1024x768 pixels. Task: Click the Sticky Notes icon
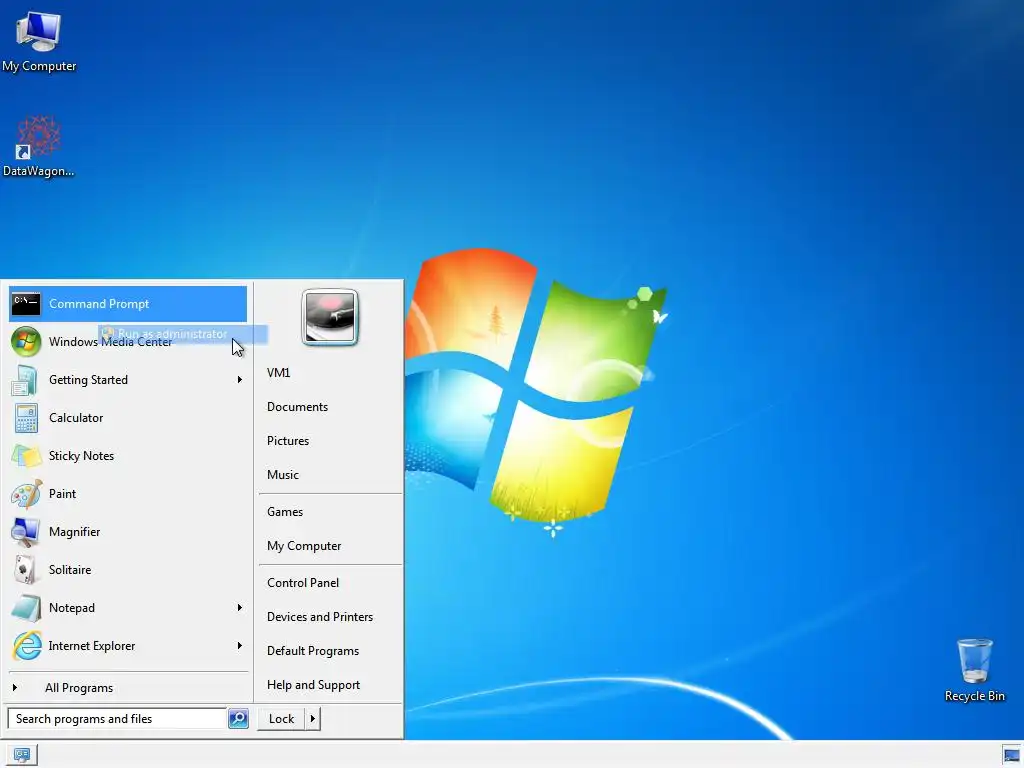(x=26, y=456)
